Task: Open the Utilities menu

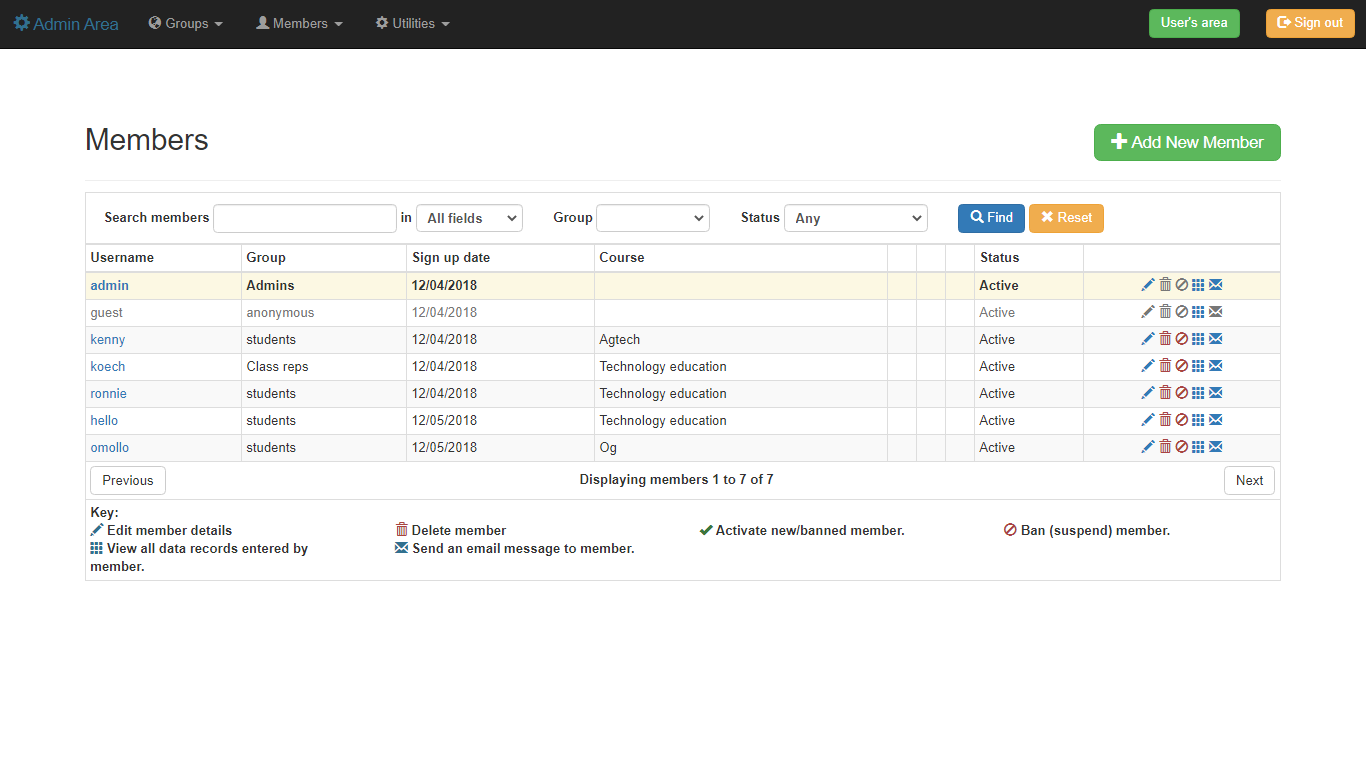Action: click(x=411, y=23)
